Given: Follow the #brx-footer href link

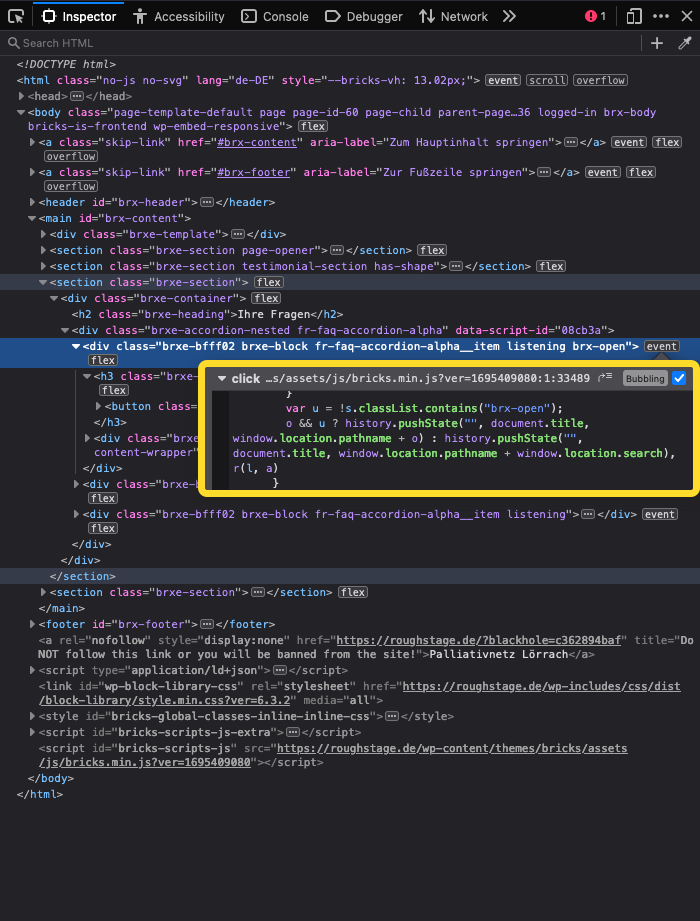Looking at the screenshot, I should 254,172.
